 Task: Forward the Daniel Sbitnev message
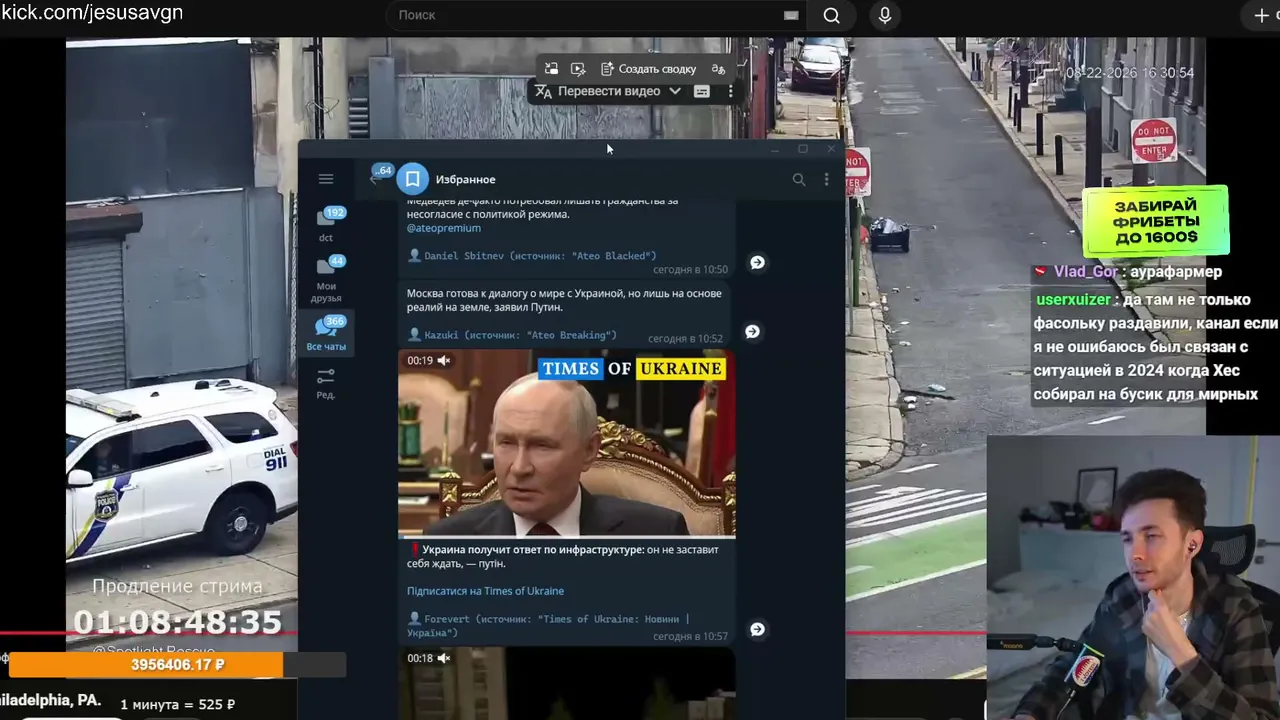(757, 262)
